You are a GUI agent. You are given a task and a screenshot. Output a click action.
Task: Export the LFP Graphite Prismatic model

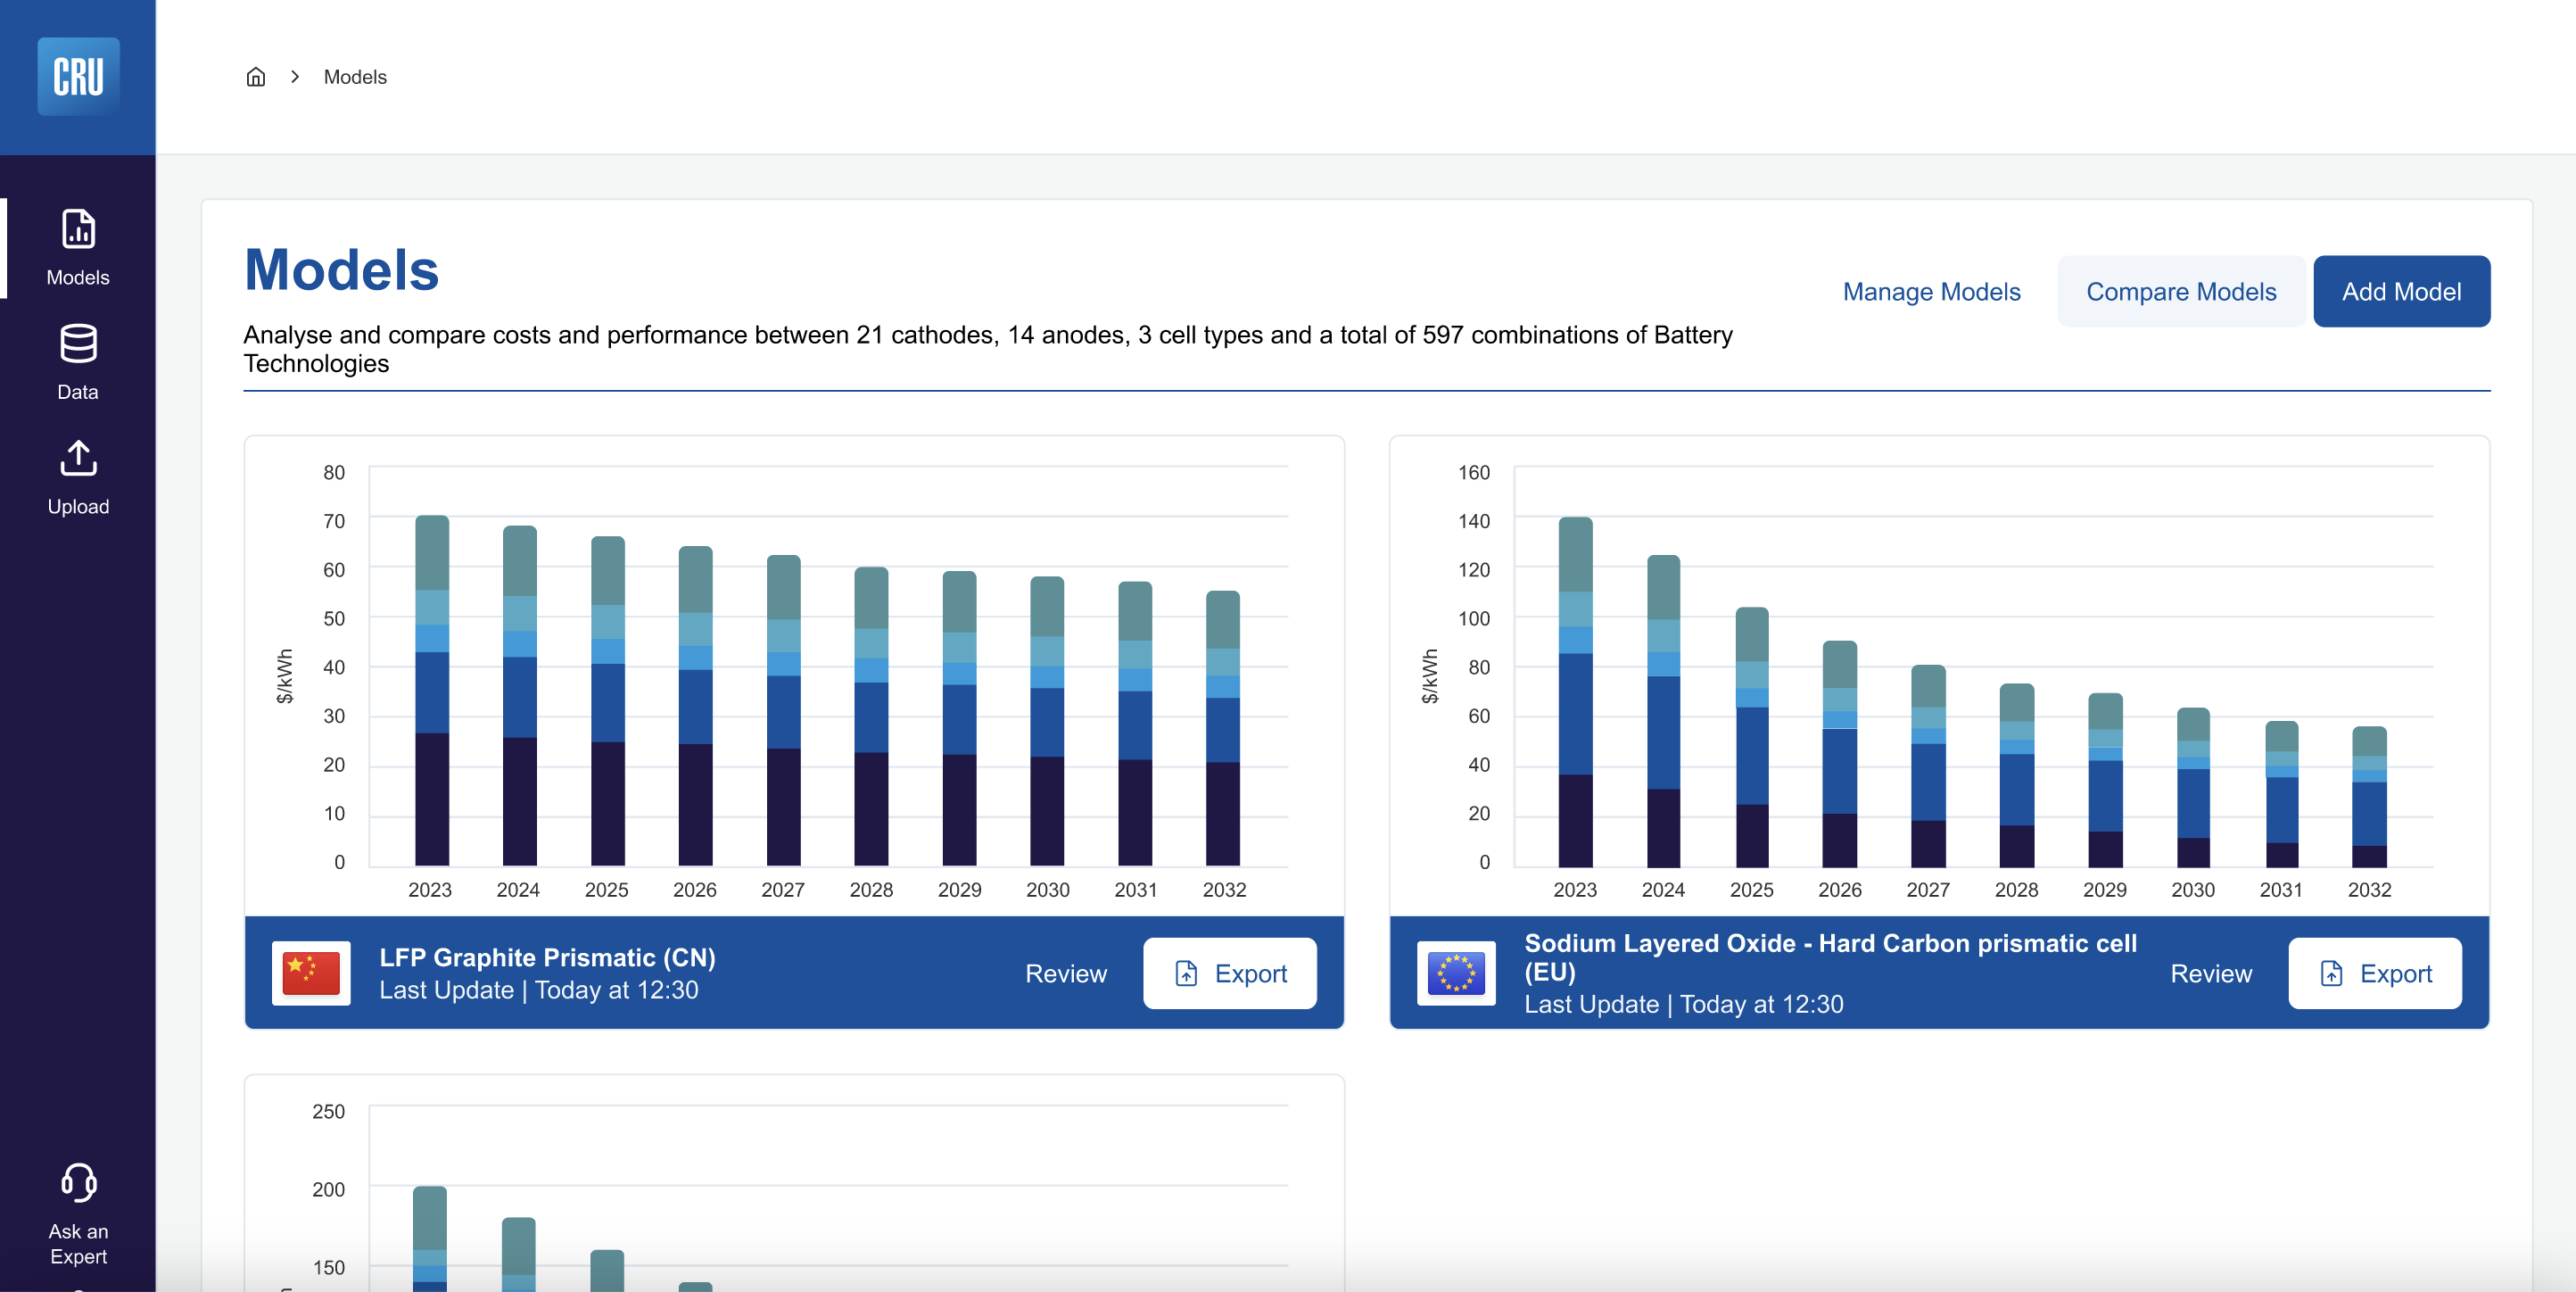pyautogui.click(x=1229, y=973)
